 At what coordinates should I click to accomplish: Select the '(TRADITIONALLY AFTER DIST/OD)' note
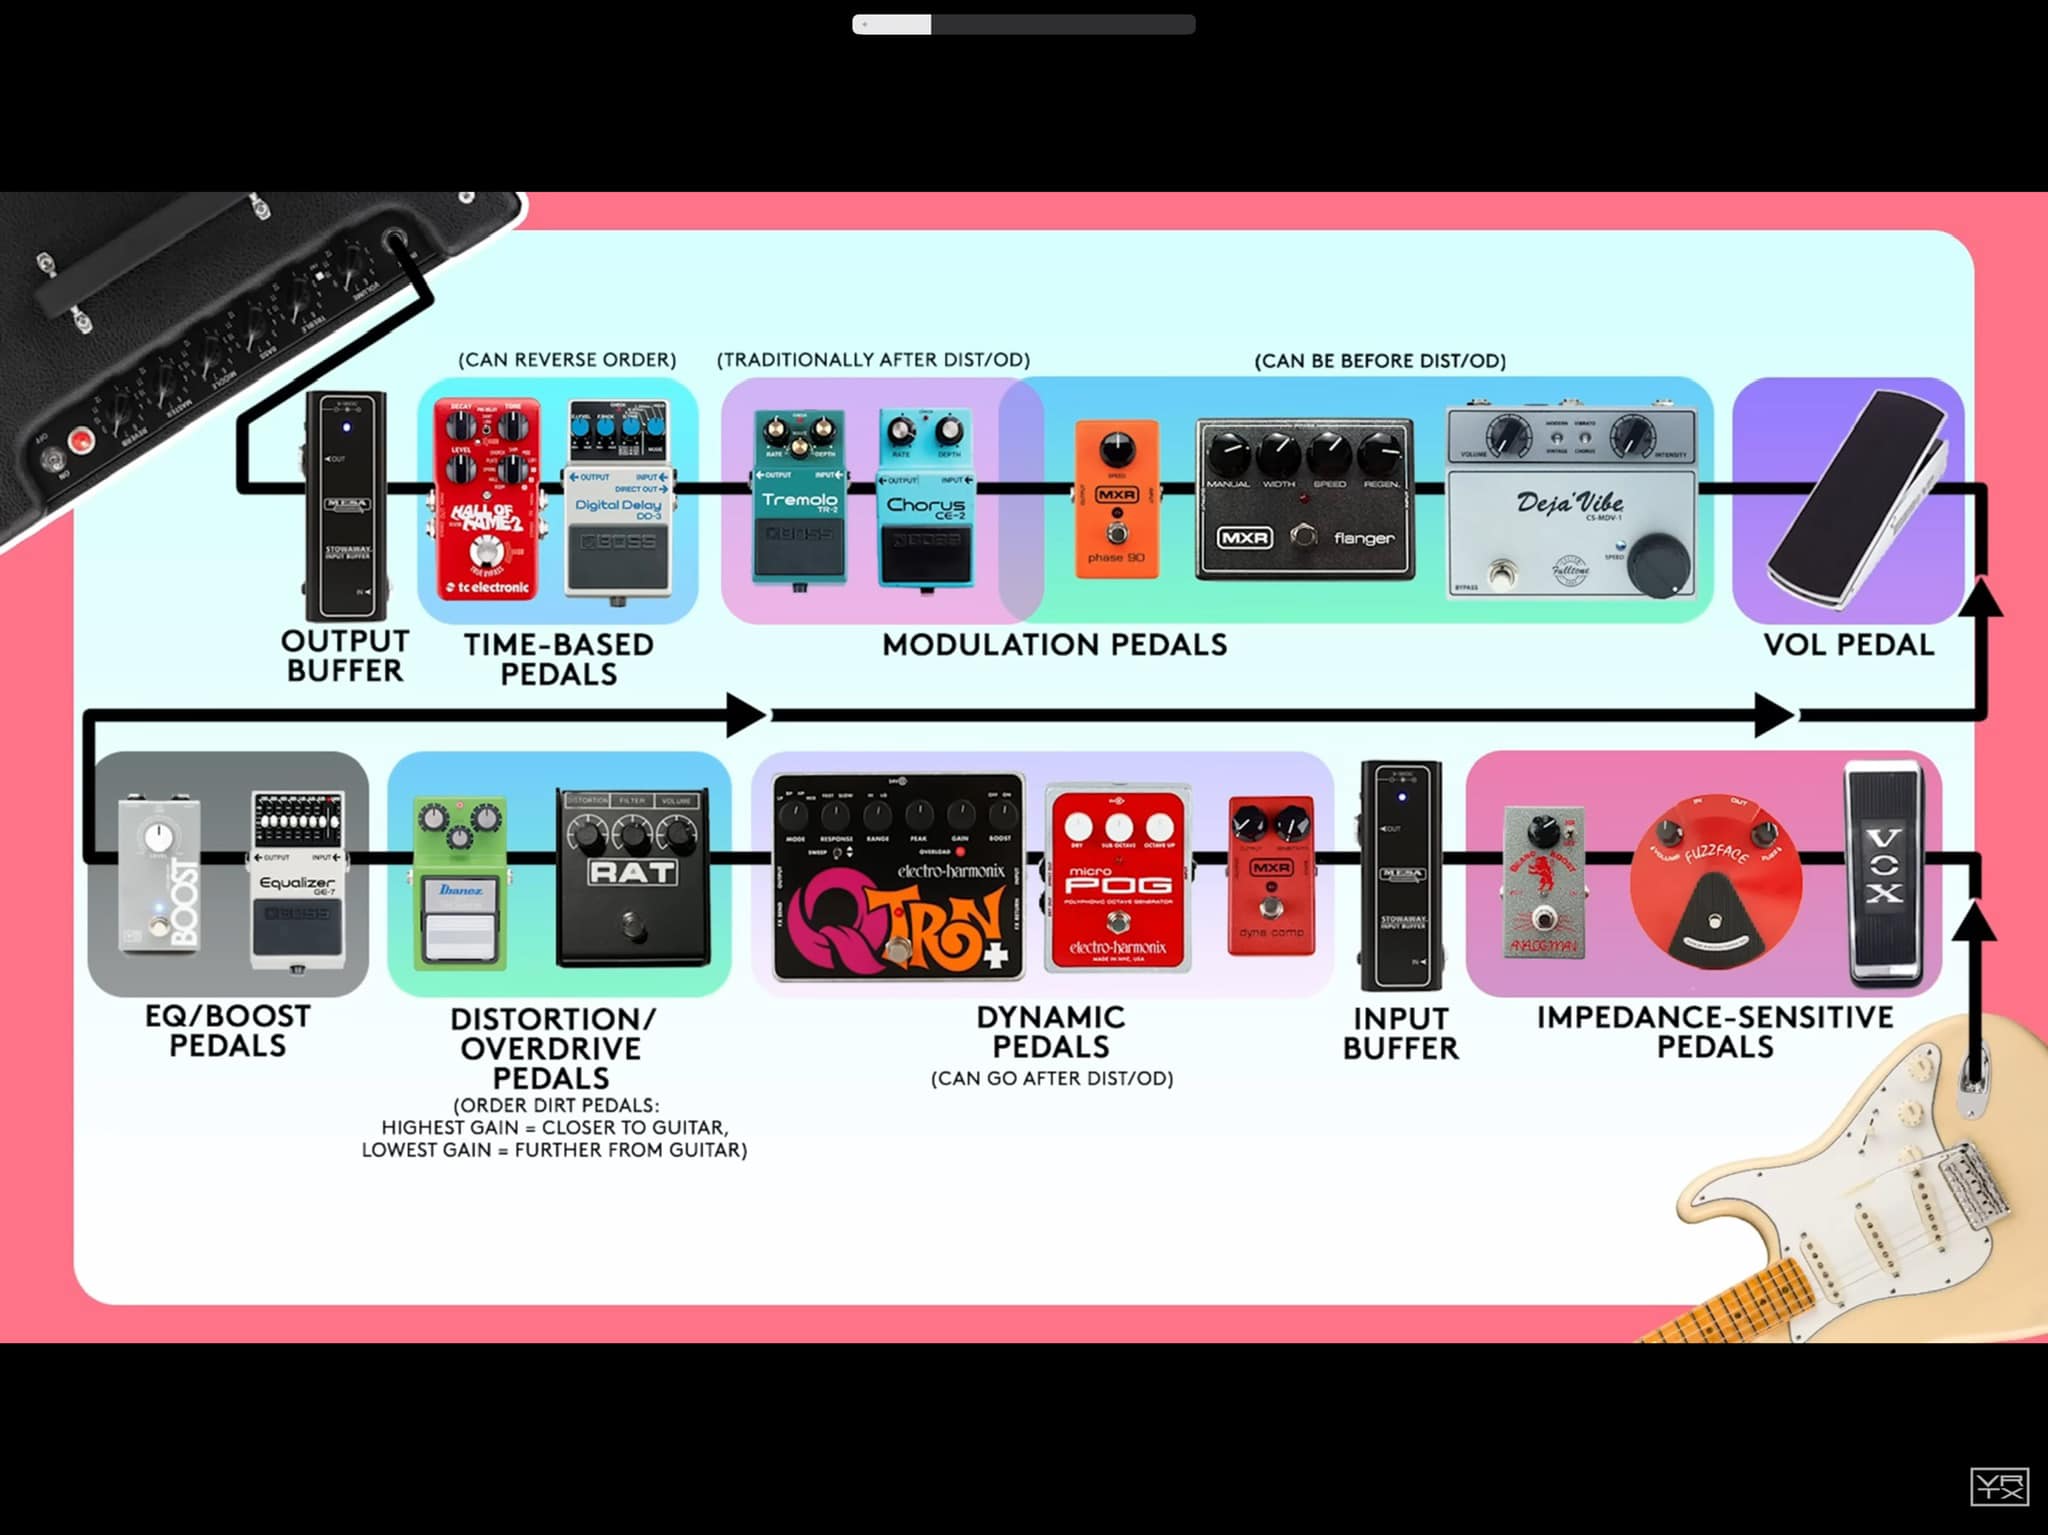pos(873,360)
